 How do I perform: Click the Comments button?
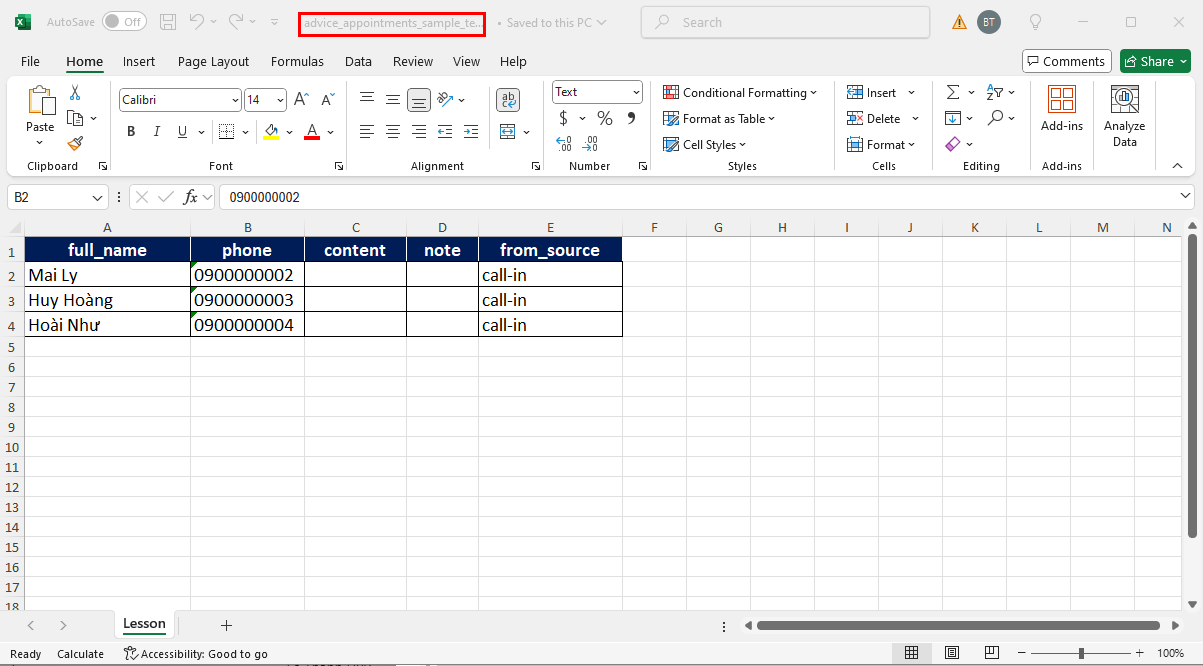(x=1066, y=61)
